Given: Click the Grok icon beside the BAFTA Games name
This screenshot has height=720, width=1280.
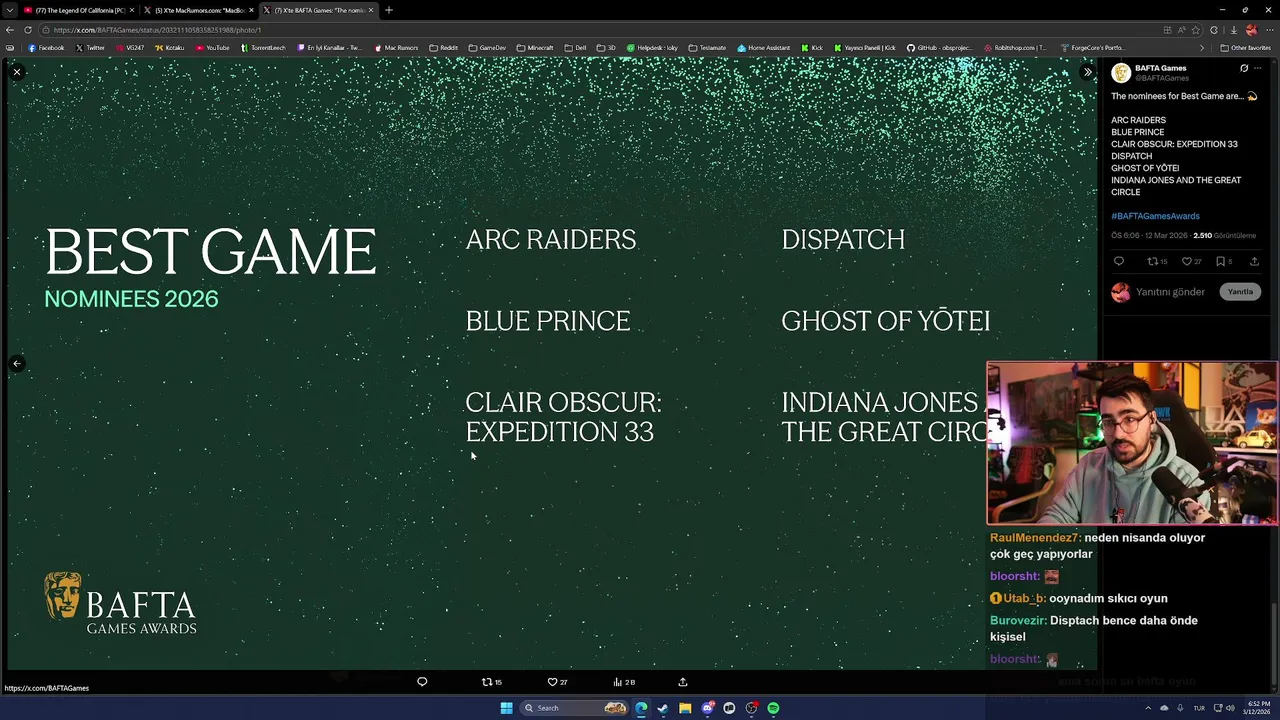Looking at the screenshot, I should click(1244, 69).
